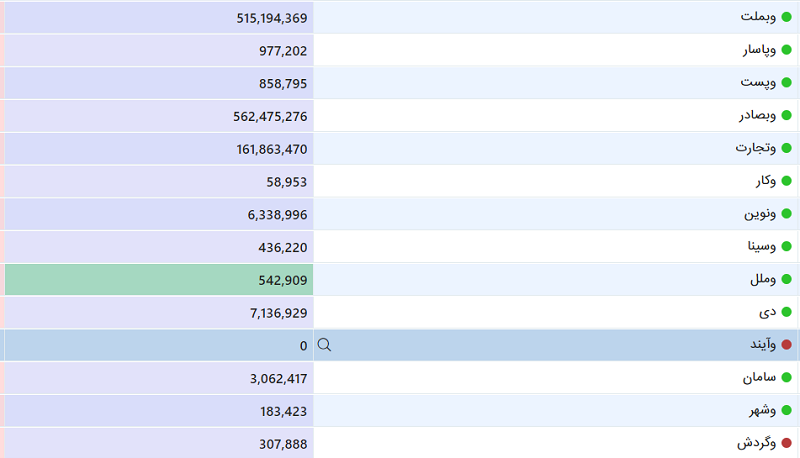
Task: Select the symbol name وکار
Action: 766,181
